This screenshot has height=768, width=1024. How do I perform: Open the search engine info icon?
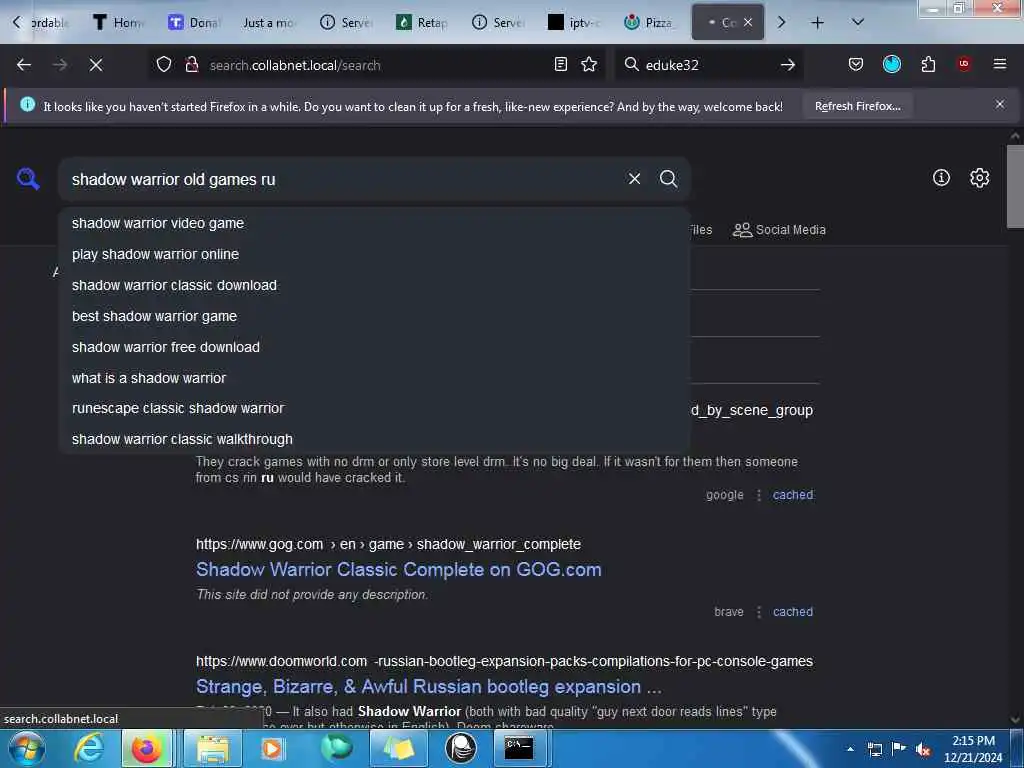(x=941, y=178)
